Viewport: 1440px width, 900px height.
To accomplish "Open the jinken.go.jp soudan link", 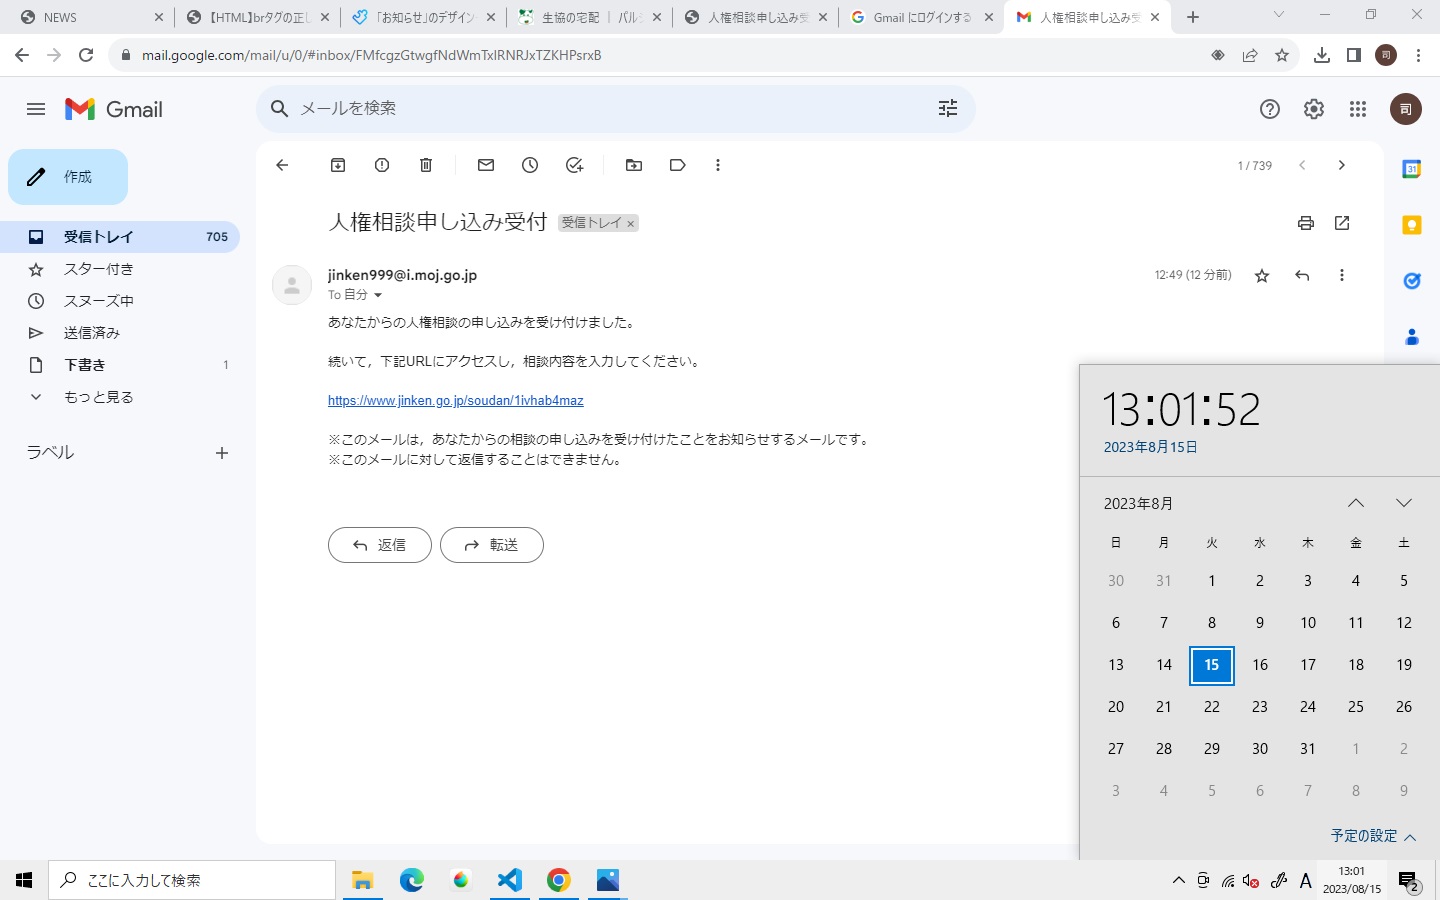I will pos(456,400).
